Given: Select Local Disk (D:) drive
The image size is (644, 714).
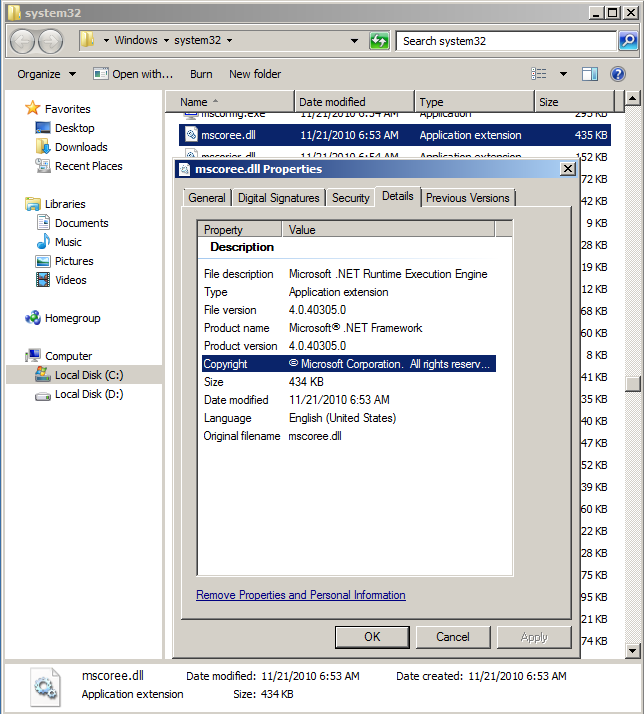Looking at the screenshot, I should click(88, 394).
